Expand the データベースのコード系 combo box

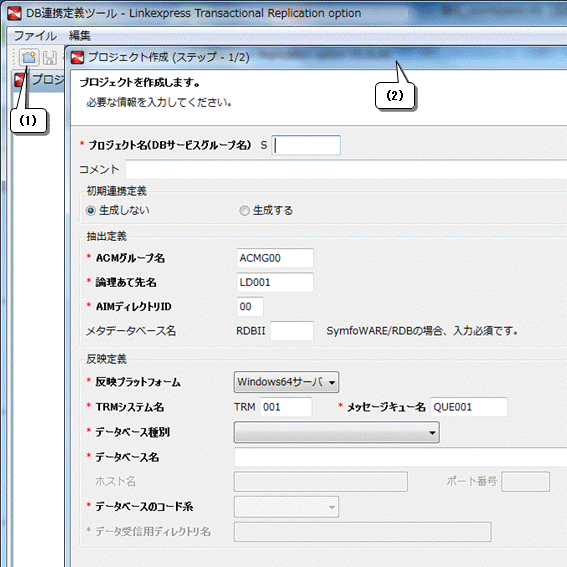pos(286,507)
